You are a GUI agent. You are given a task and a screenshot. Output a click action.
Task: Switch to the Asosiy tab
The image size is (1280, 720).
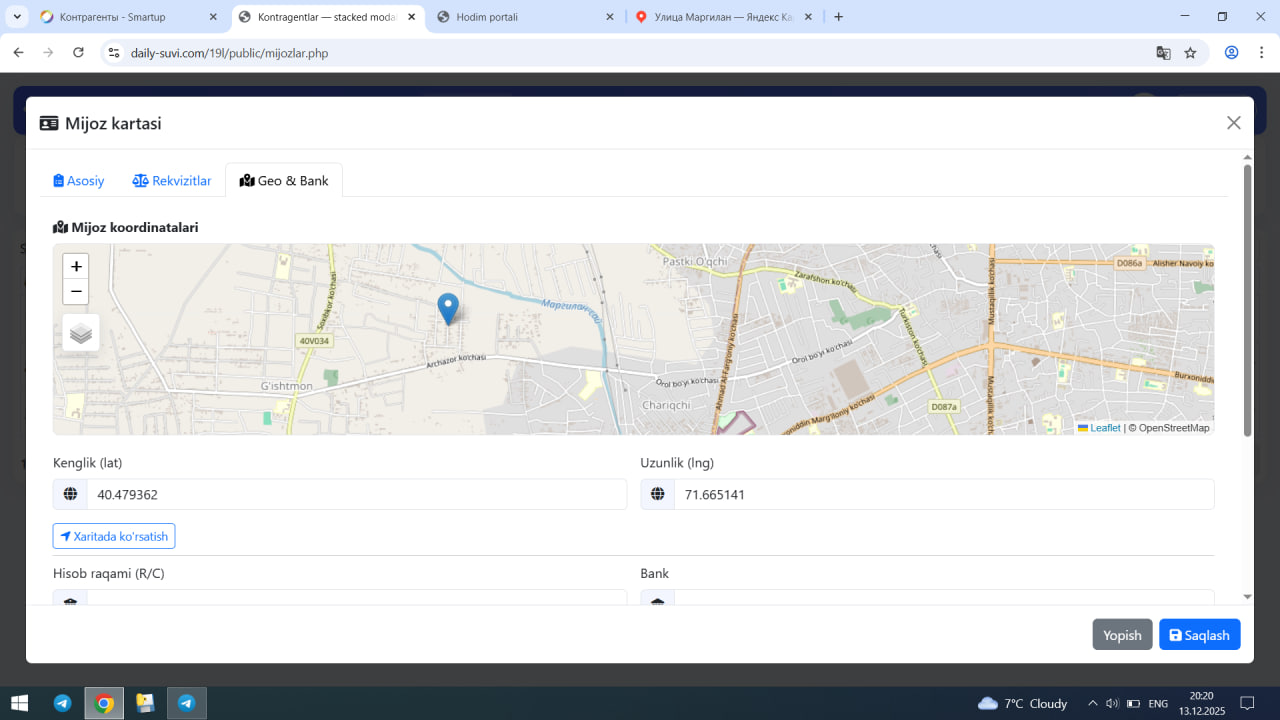pyautogui.click(x=79, y=181)
